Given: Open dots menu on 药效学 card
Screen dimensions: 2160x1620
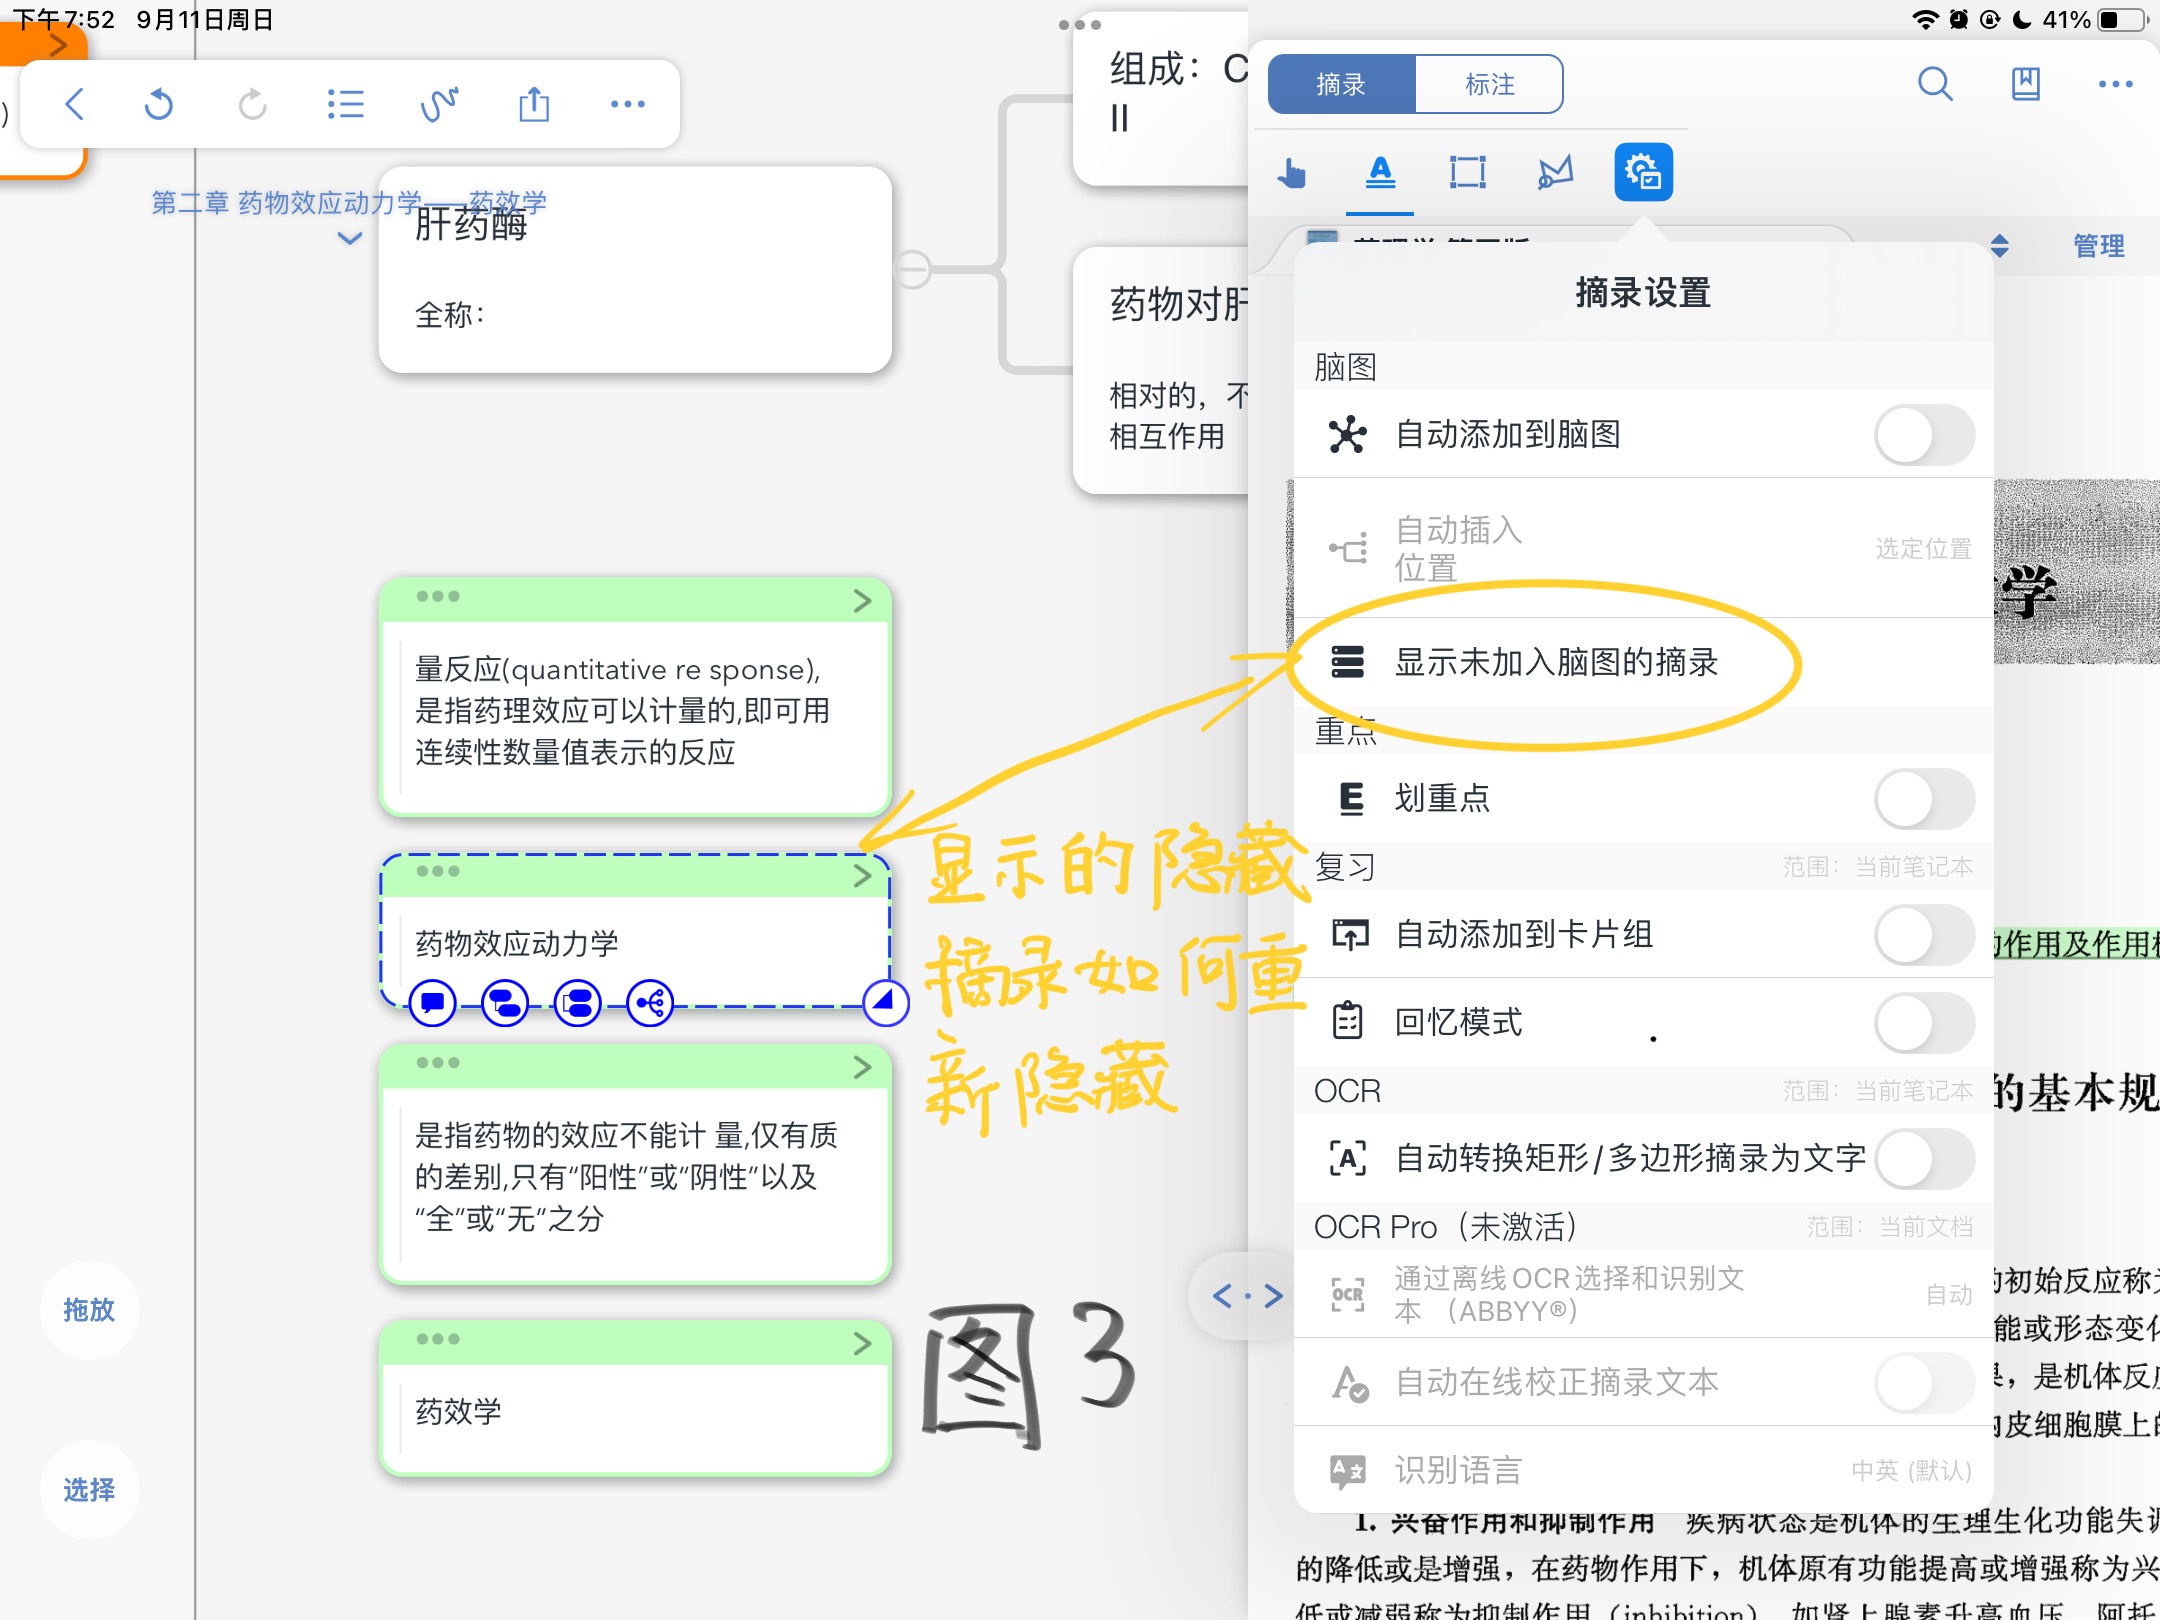Looking at the screenshot, I should pos(438,1339).
